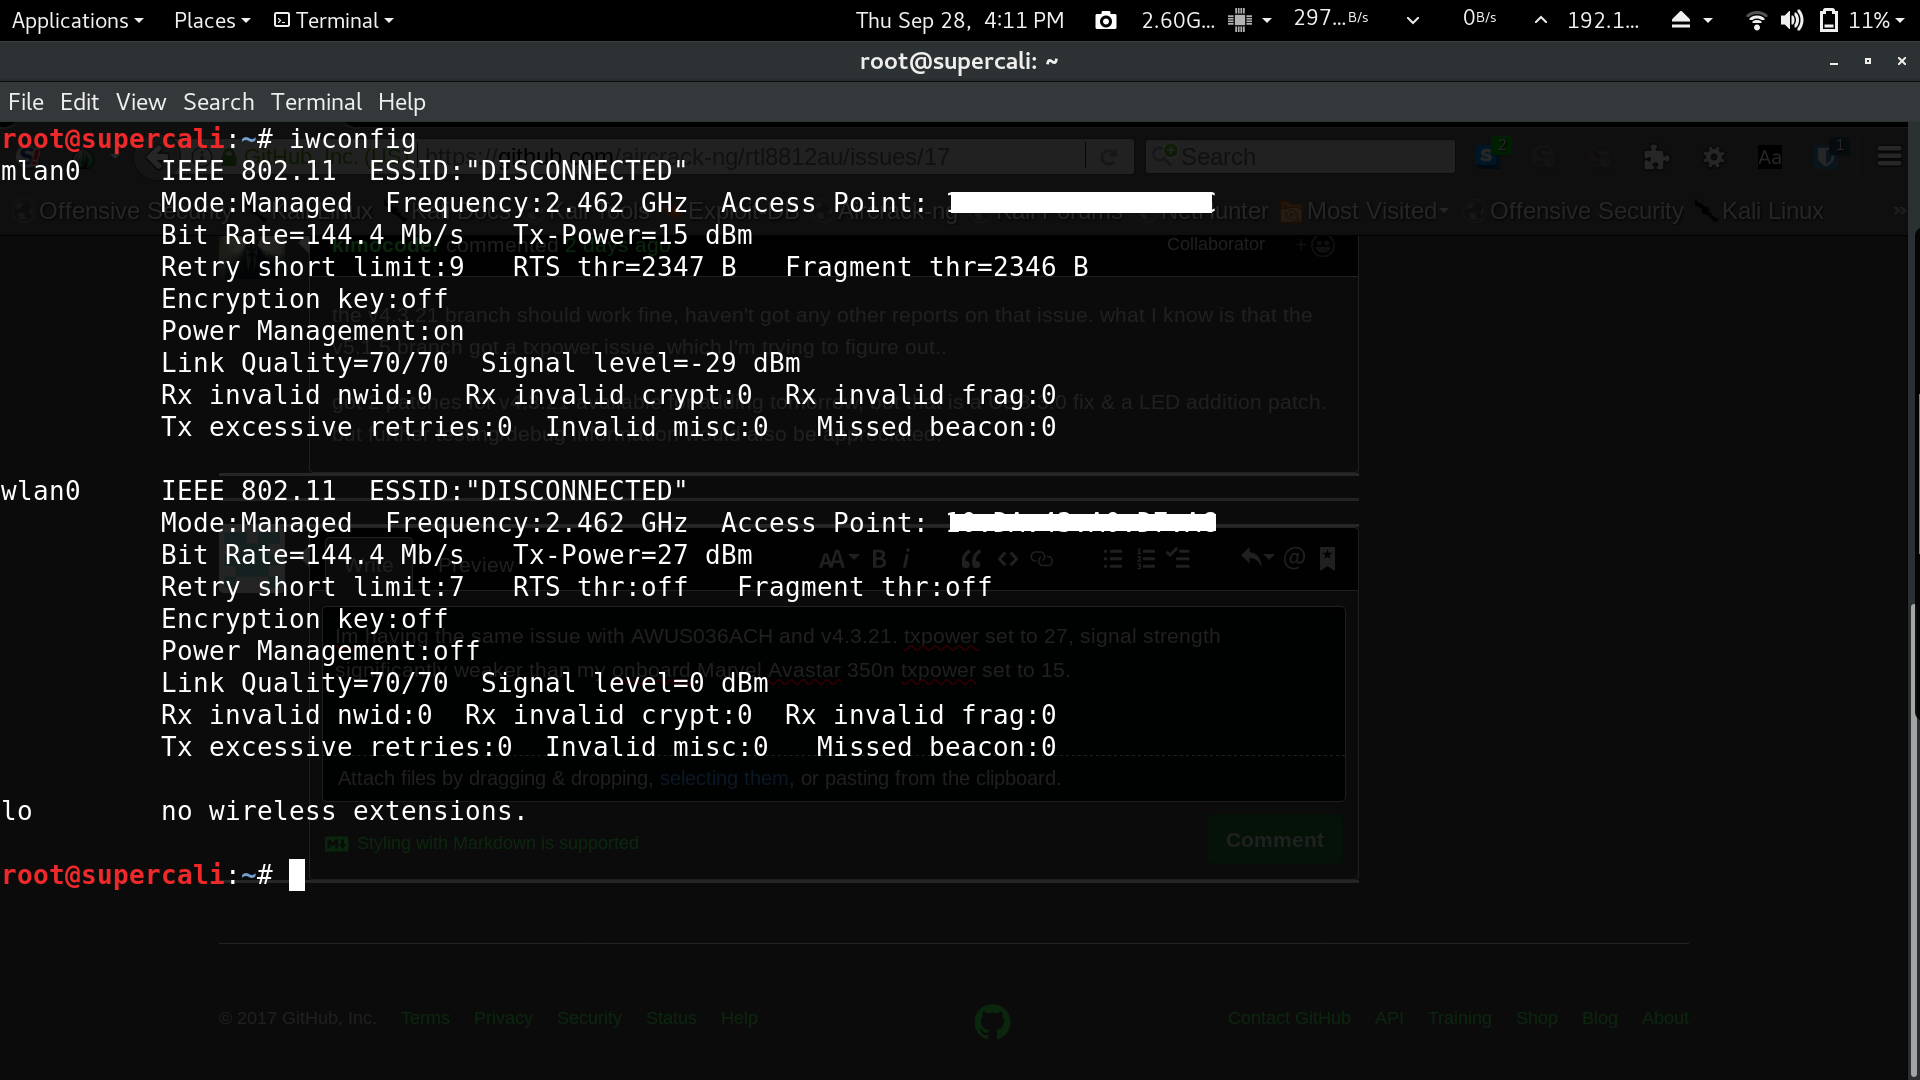Open the About footer link

coord(1665,1018)
